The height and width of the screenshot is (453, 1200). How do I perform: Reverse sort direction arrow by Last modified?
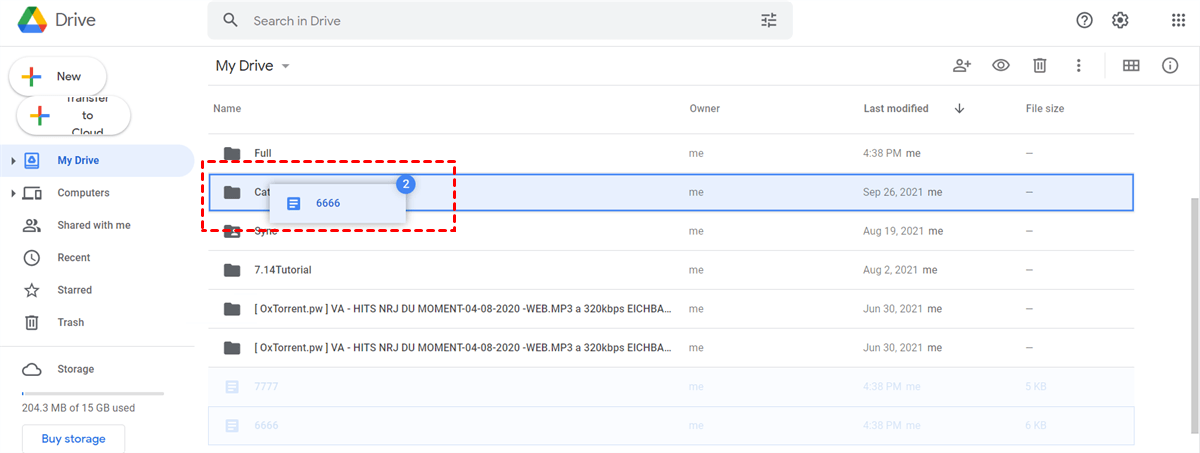[959, 108]
